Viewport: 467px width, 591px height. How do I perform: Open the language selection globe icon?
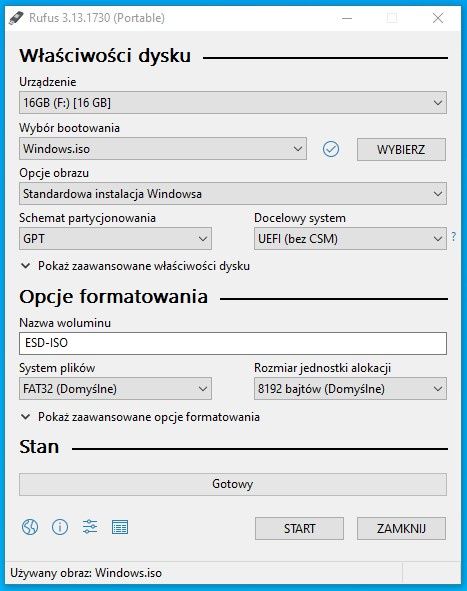tap(30, 527)
